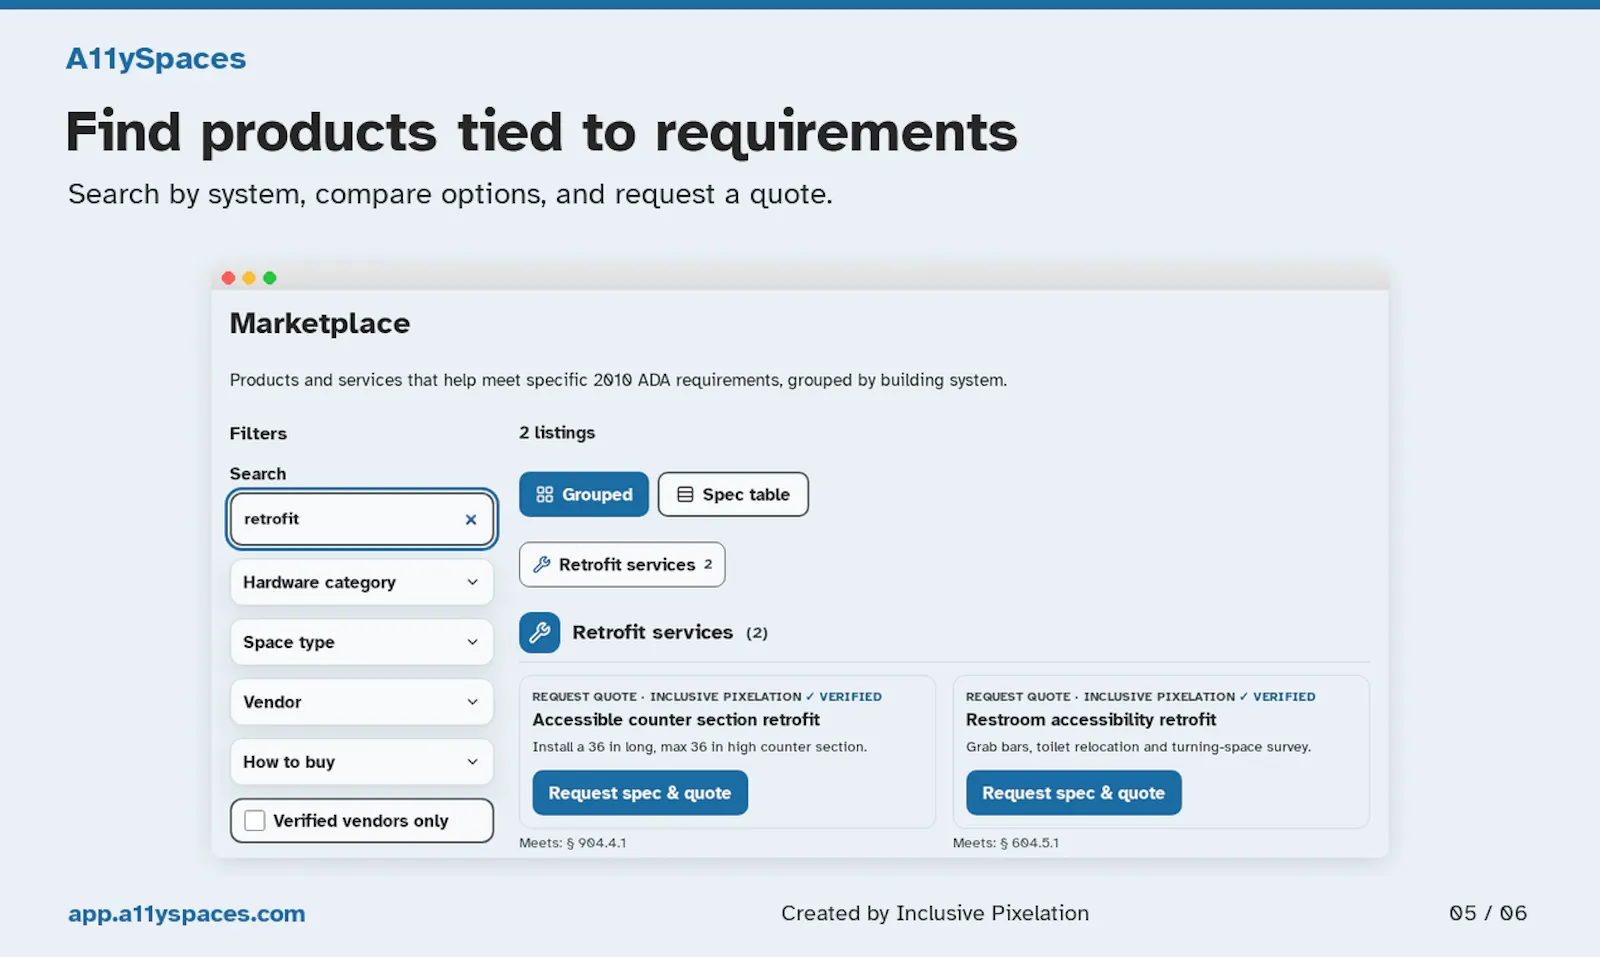Focus the search field containing retrofit
The height and width of the screenshot is (957, 1600).
point(362,519)
